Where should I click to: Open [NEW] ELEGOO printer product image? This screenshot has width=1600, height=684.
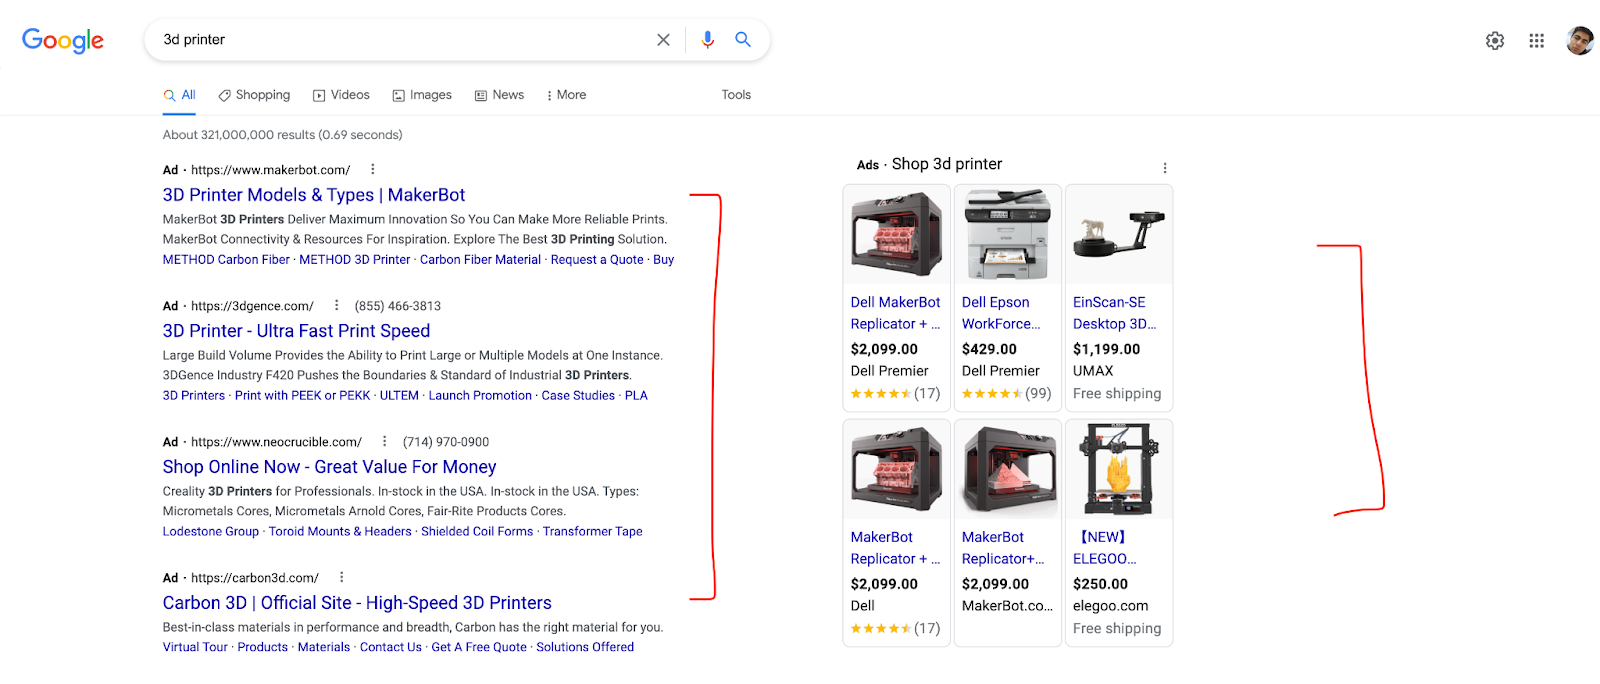pyautogui.click(x=1119, y=469)
